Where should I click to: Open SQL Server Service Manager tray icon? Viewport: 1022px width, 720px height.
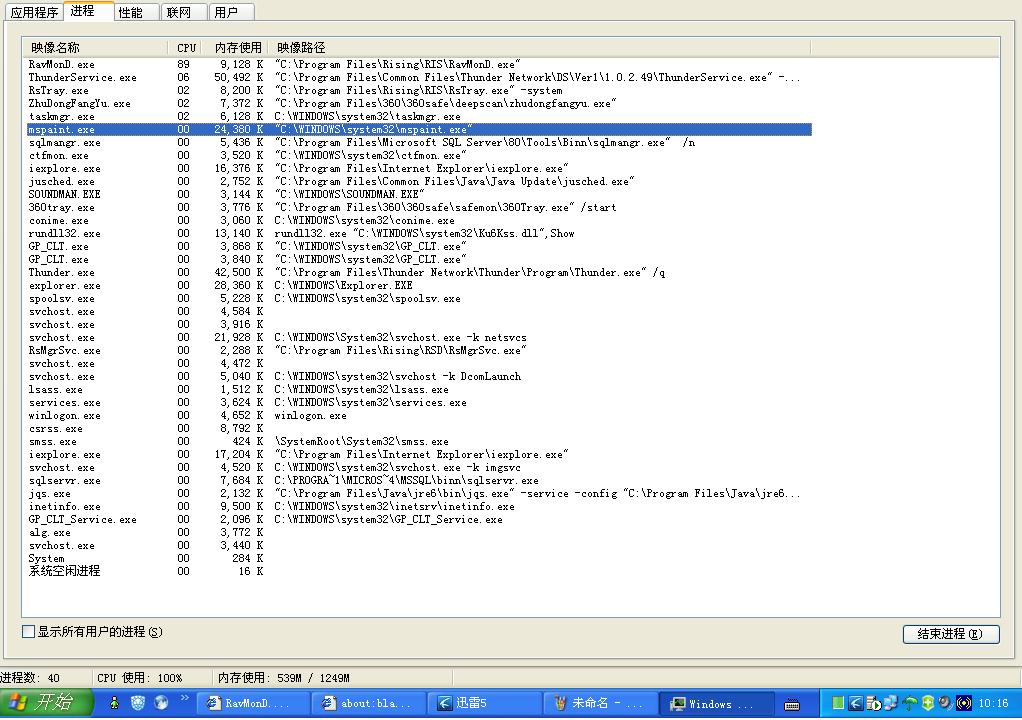[874, 703]
